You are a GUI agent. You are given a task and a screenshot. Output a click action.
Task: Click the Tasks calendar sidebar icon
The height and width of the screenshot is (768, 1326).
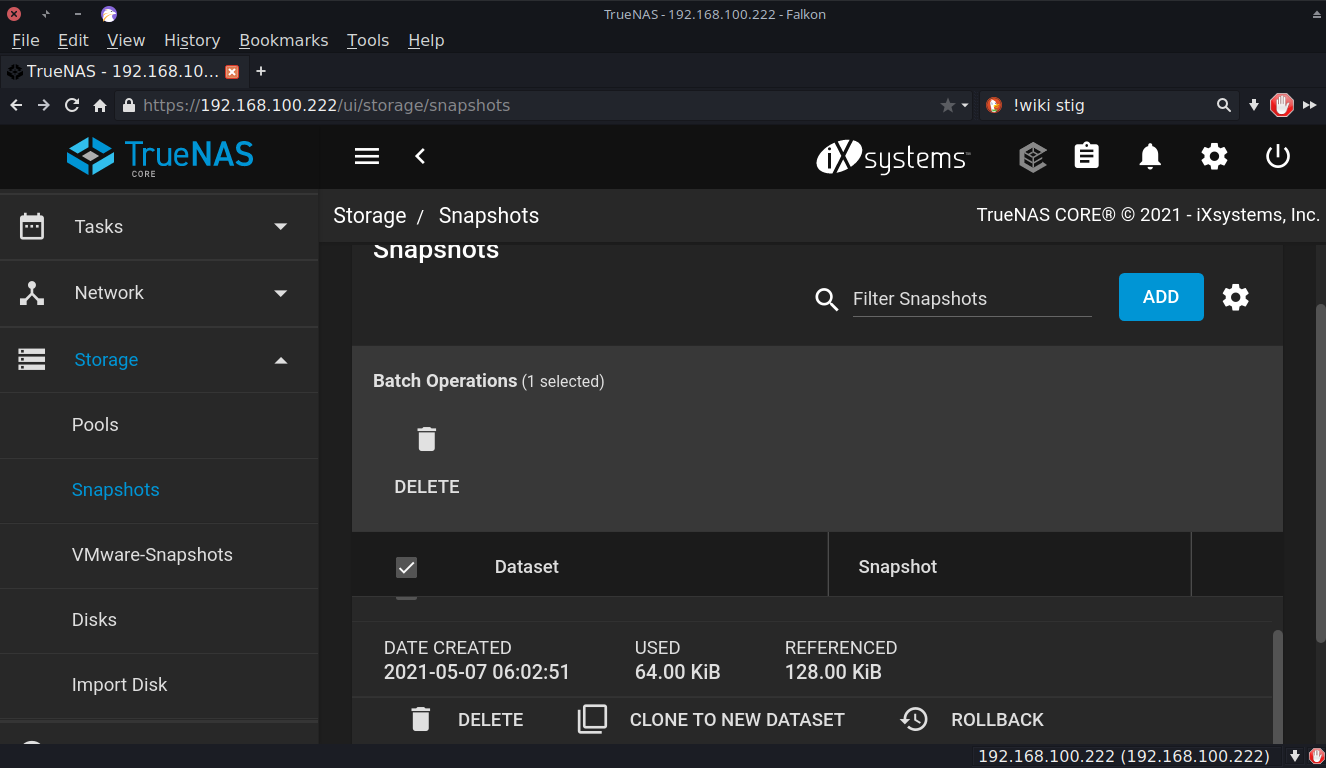pyautogui.click(x=32, y=226)
